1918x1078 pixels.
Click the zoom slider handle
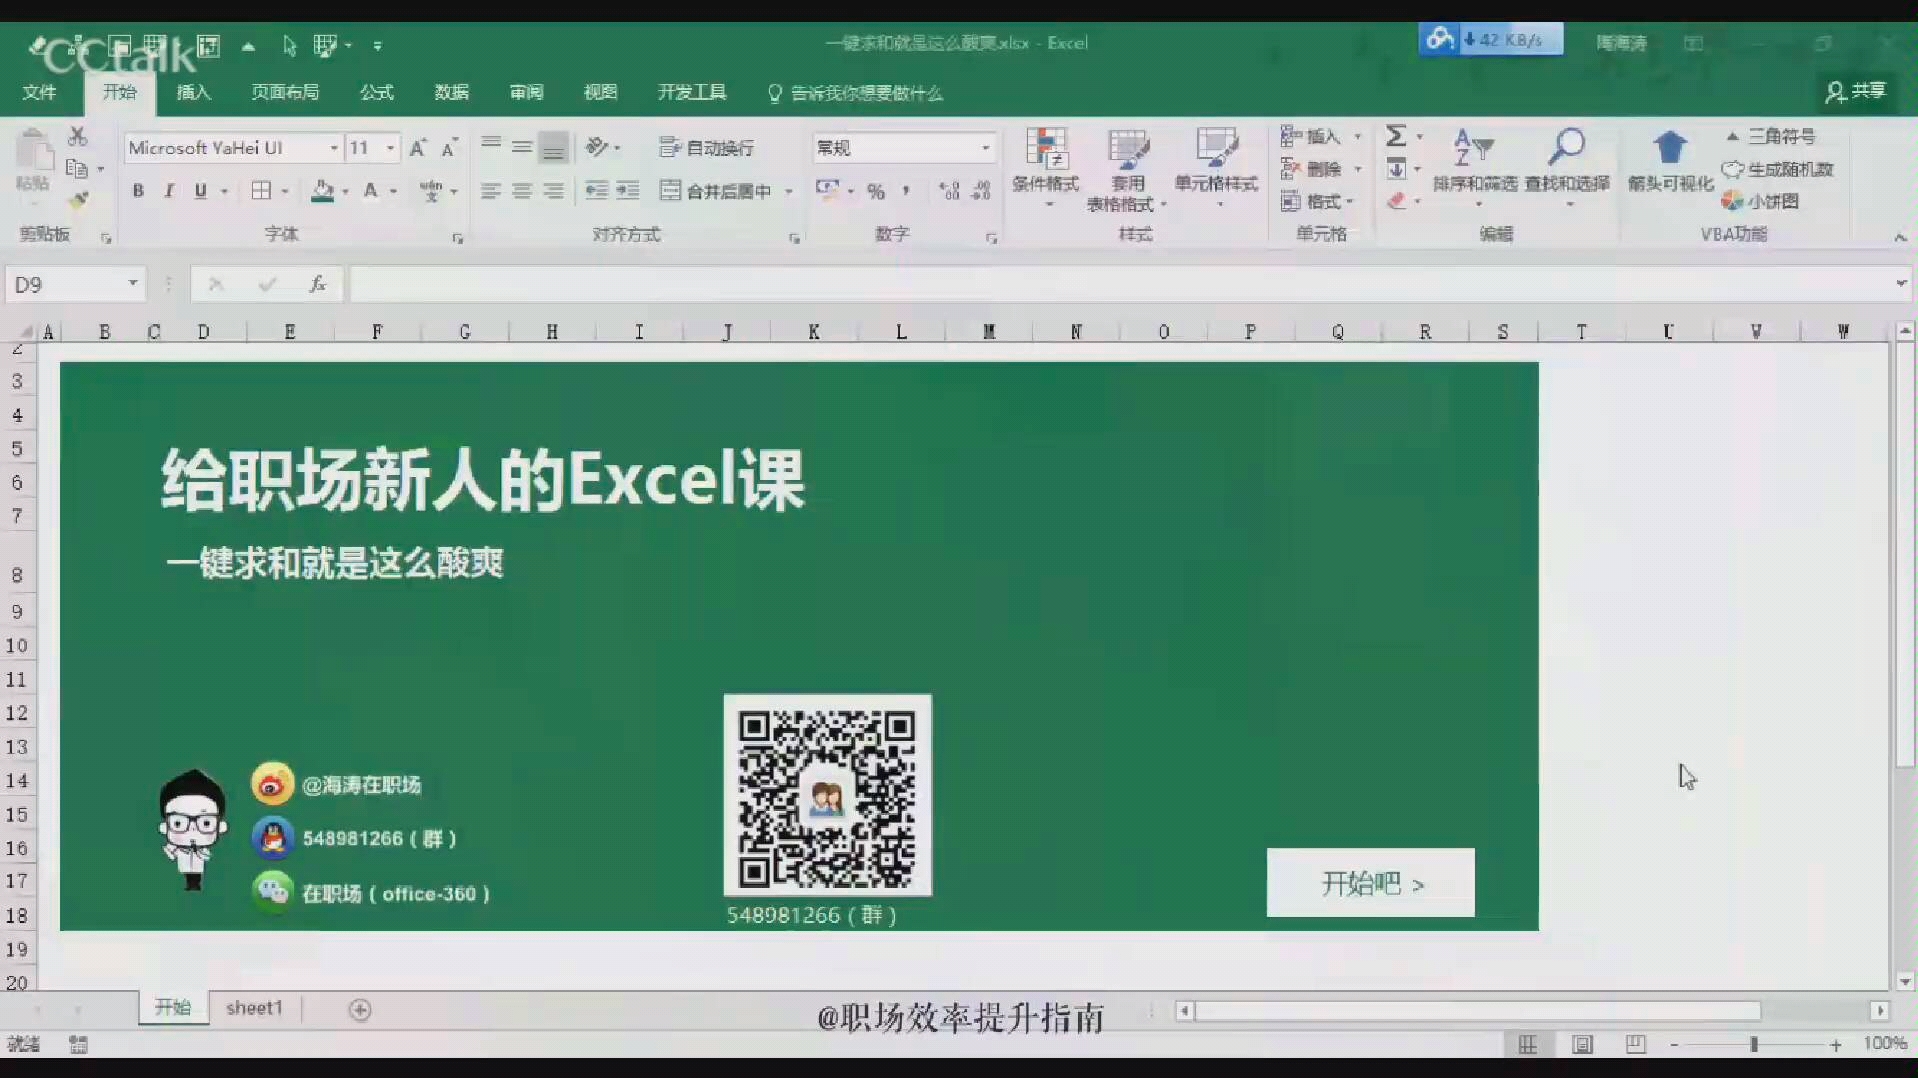tap(1753, 1044)
